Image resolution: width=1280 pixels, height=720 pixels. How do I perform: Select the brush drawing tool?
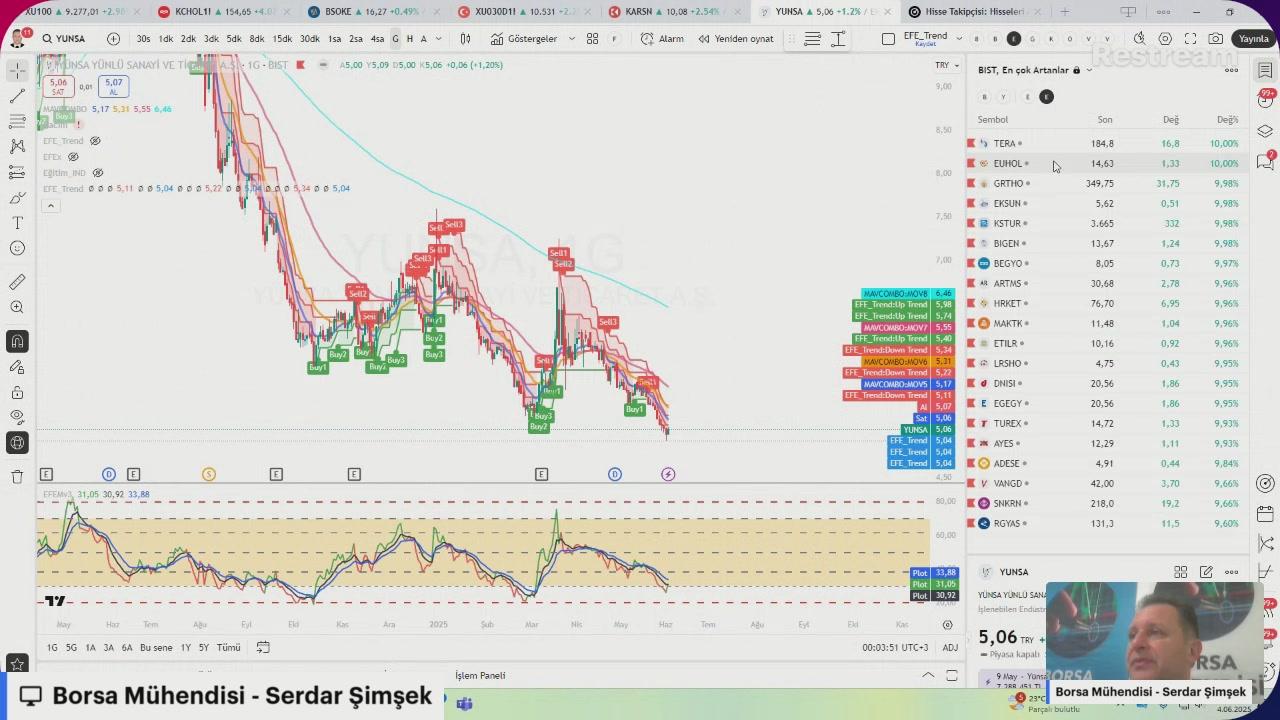(x=17, y=198)
